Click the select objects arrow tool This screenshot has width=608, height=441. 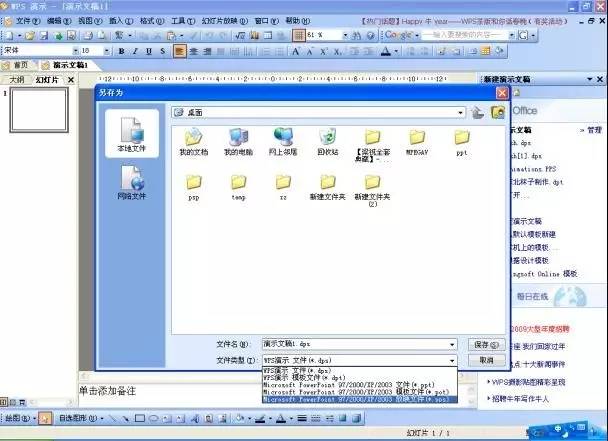point(45,418)
